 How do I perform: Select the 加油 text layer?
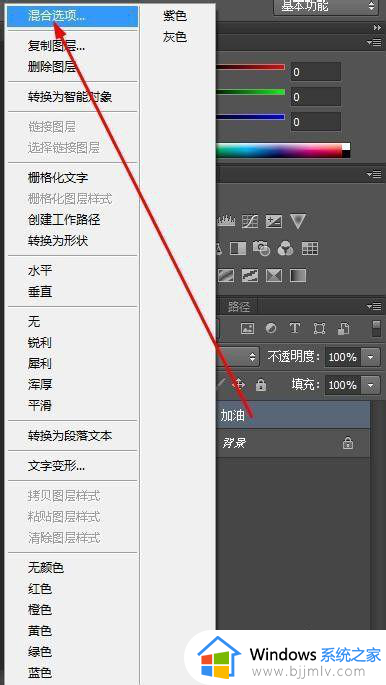[293, 415]
